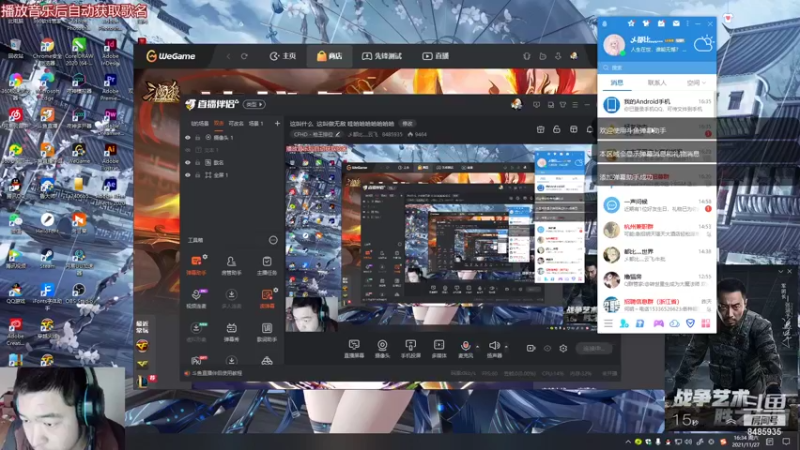
Task: Mute the 麦克风 microphone
Action: (465, 348)
